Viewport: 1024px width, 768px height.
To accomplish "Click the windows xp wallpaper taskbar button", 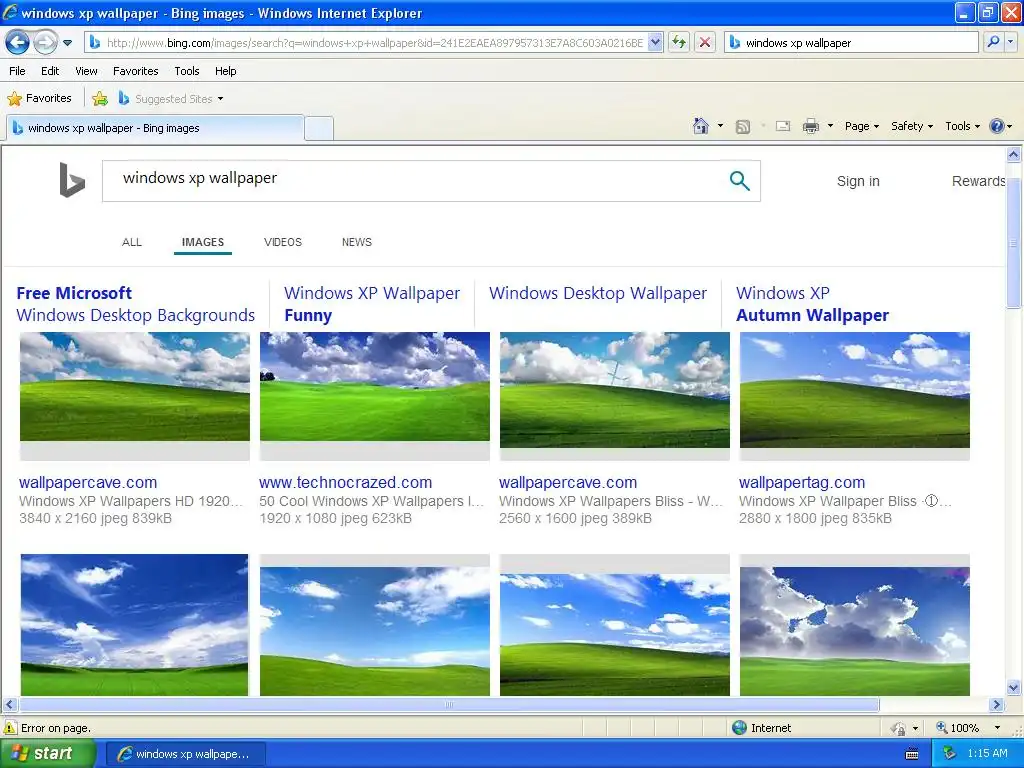I will [x=185, y=754].
